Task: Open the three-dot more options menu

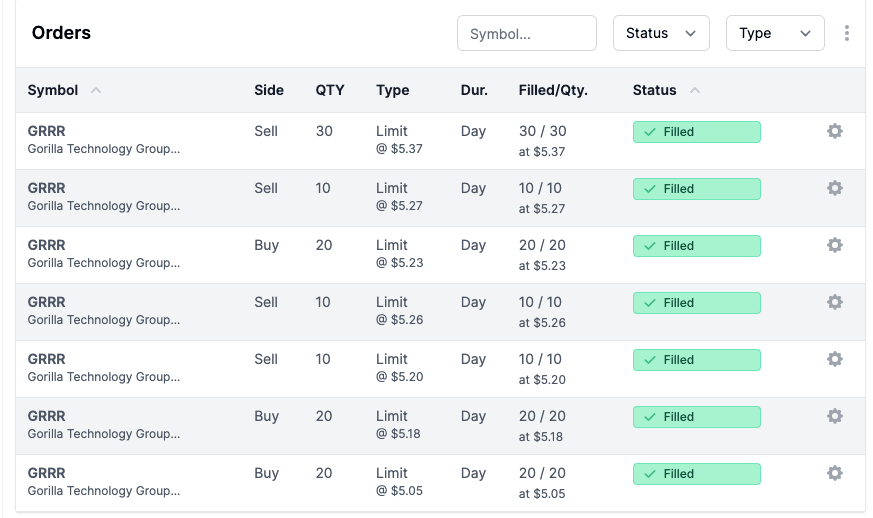Action: point(847,33)
